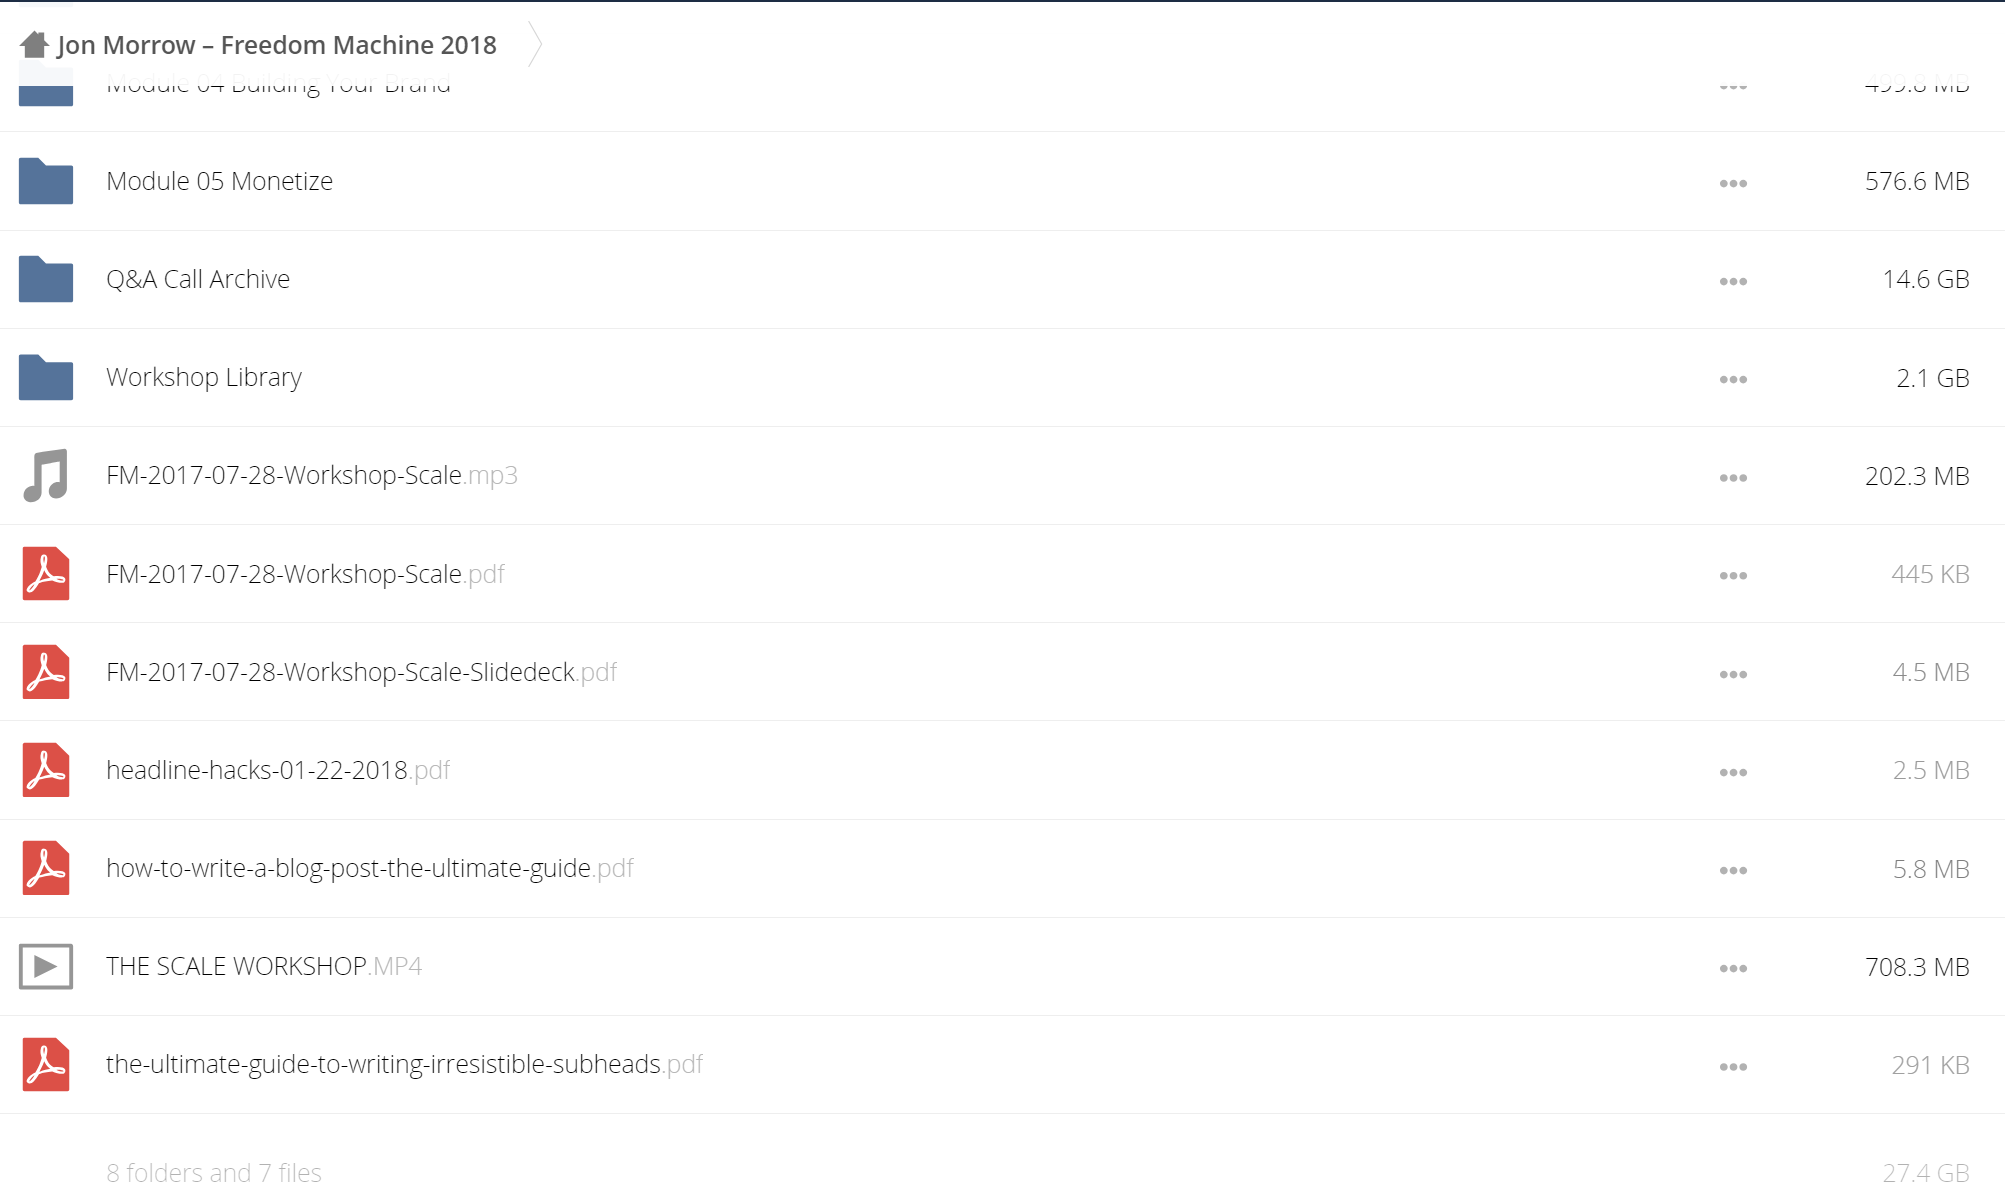Open options menu for THE SCALE WORKSHOP.MP4
This screenshot has height=1195, width=2005.
(x=1733, y=968)
